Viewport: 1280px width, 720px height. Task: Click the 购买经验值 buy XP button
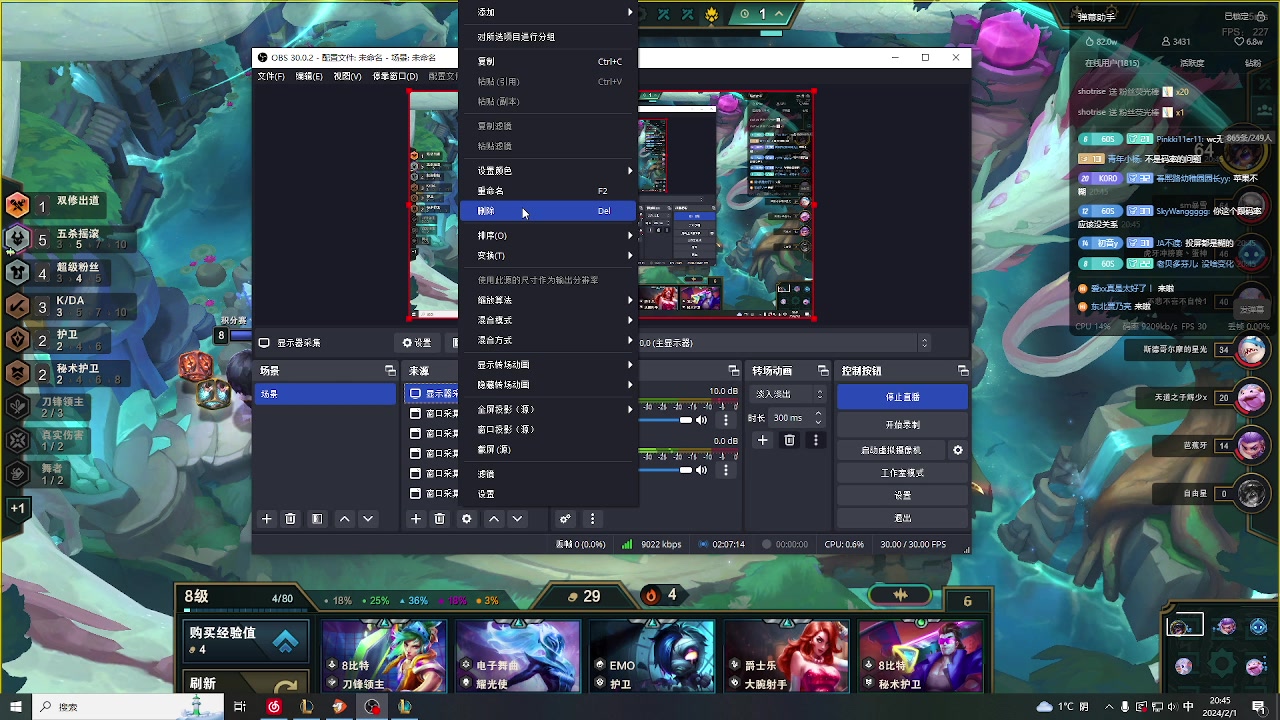point(245,640)
